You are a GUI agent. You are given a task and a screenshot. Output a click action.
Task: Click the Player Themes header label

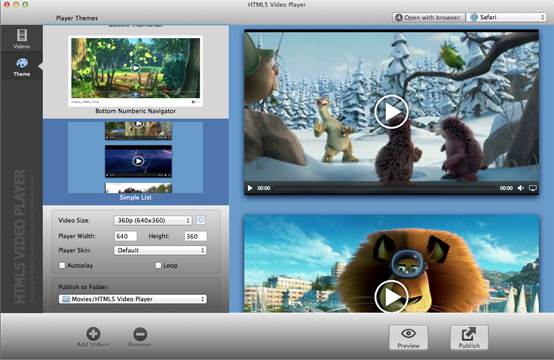click(x=77, y=18)
